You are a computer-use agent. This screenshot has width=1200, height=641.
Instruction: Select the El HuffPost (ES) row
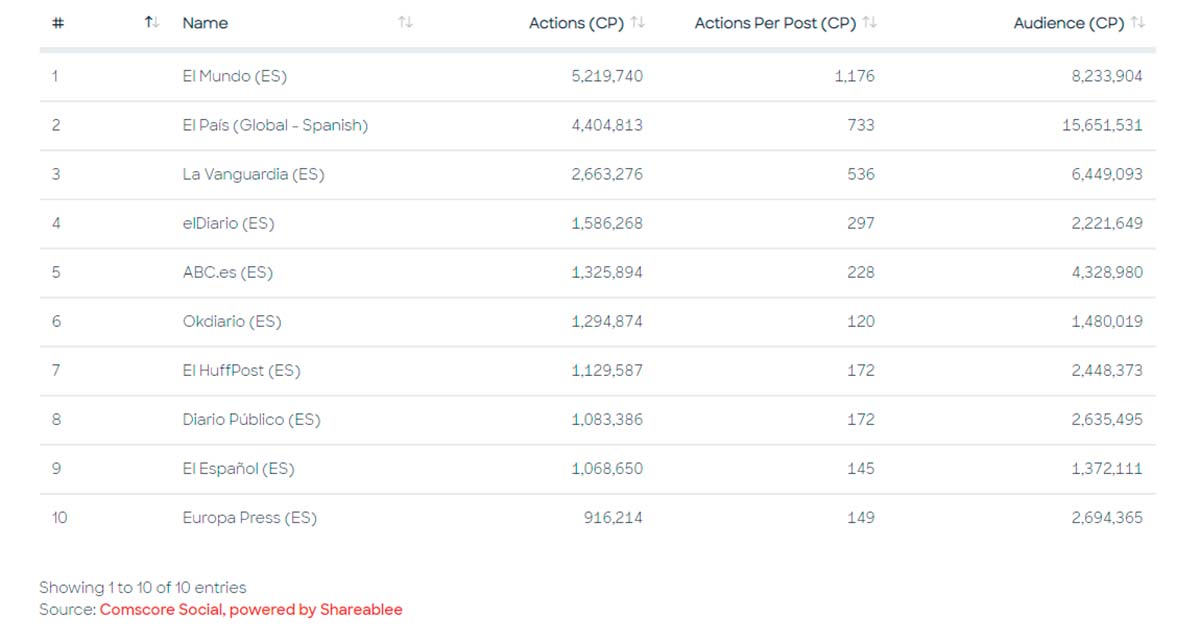241,370
